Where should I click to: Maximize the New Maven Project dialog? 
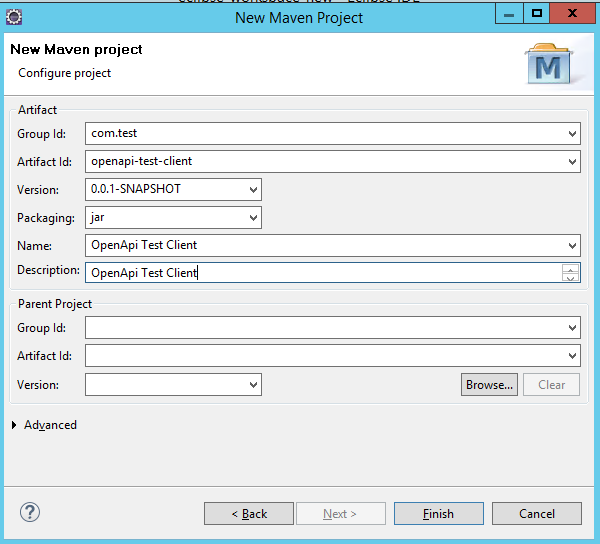536,14
